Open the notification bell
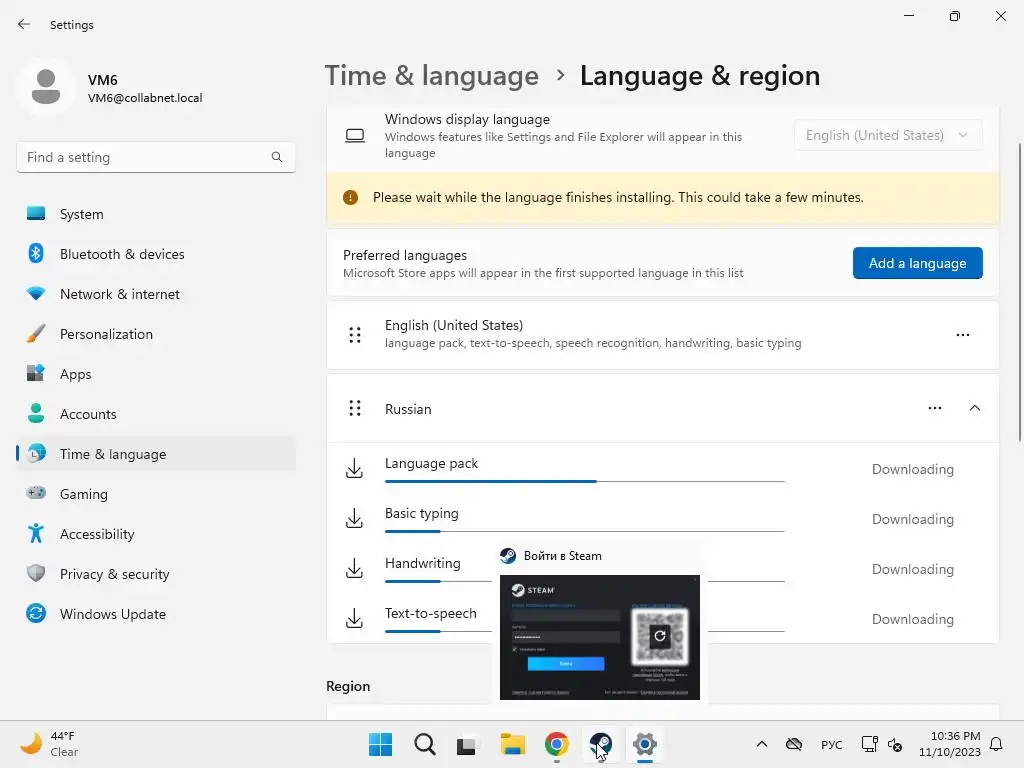The width and height of the screenshot is (1024, 768). (x=996, y=744)
